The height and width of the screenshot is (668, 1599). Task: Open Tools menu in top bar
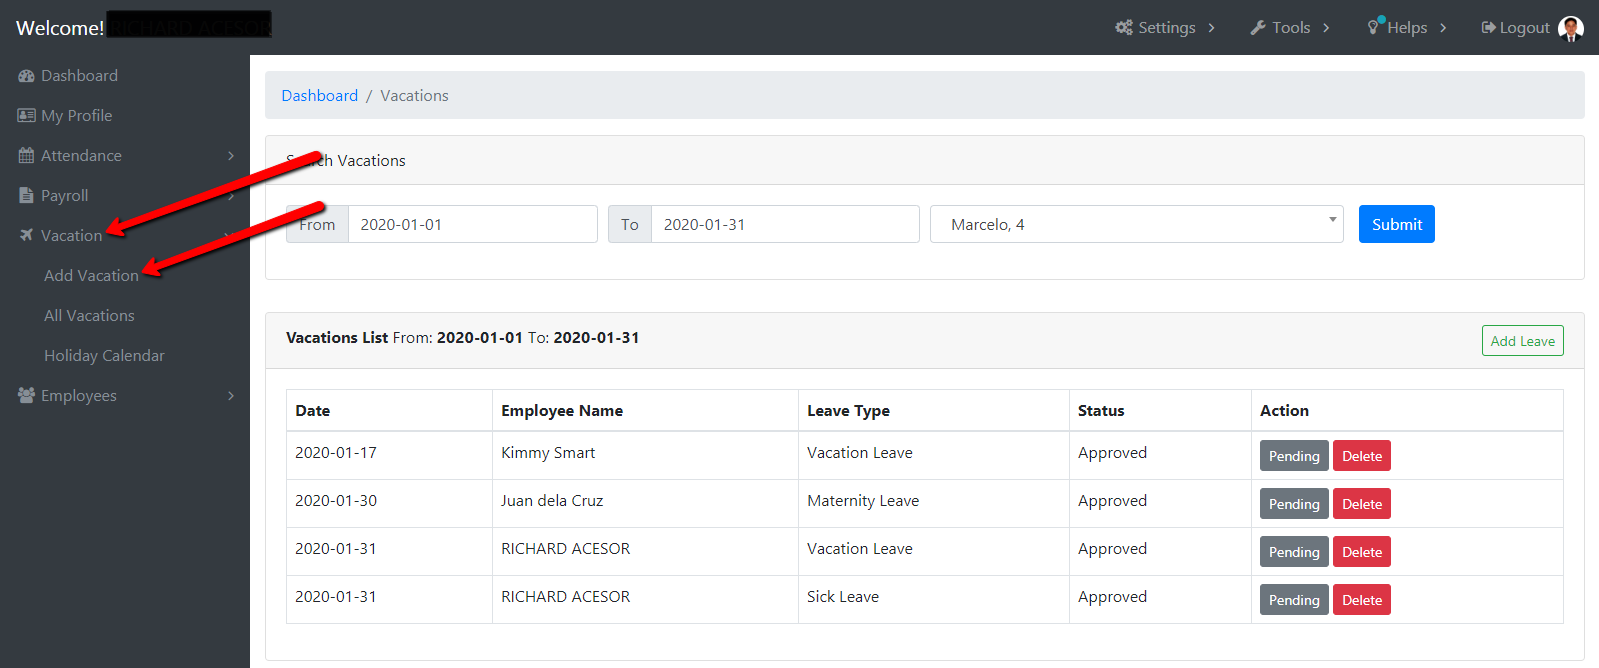(1290, 28)
